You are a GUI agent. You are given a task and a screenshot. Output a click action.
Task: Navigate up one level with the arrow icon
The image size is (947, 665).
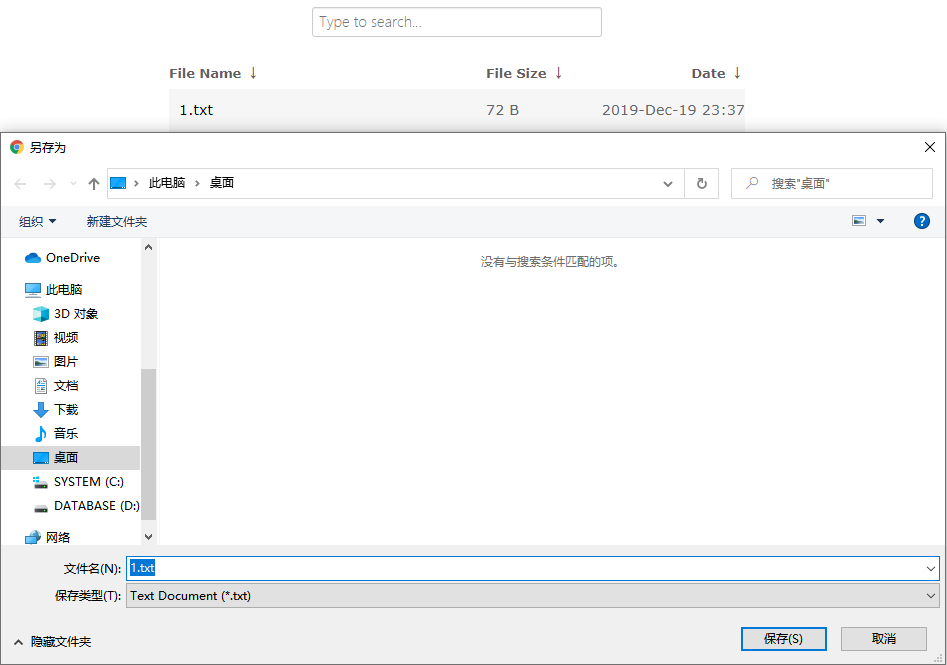(93, 183)
